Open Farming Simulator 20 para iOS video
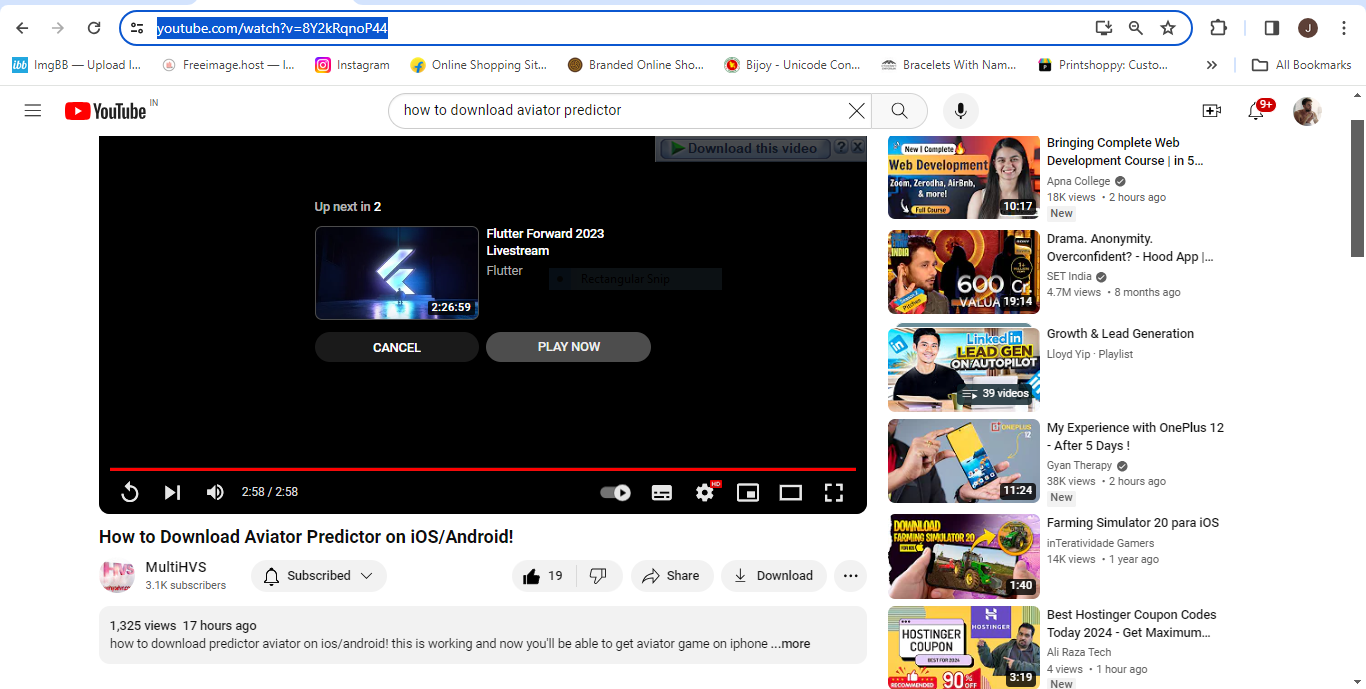Screen dimensions: 1366x689 click(x=963, y=556)
